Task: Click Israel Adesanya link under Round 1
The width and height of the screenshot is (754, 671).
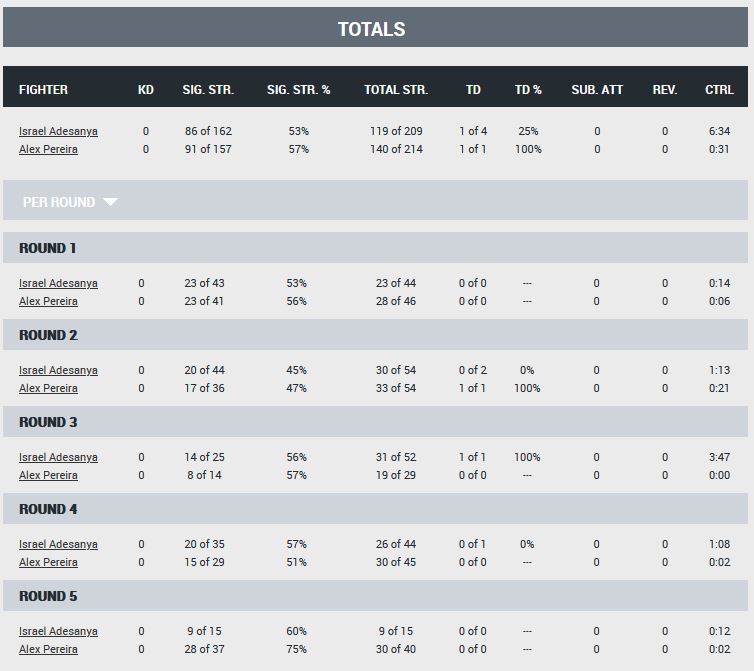Action: pyautogui.click(x=58, y=283)
